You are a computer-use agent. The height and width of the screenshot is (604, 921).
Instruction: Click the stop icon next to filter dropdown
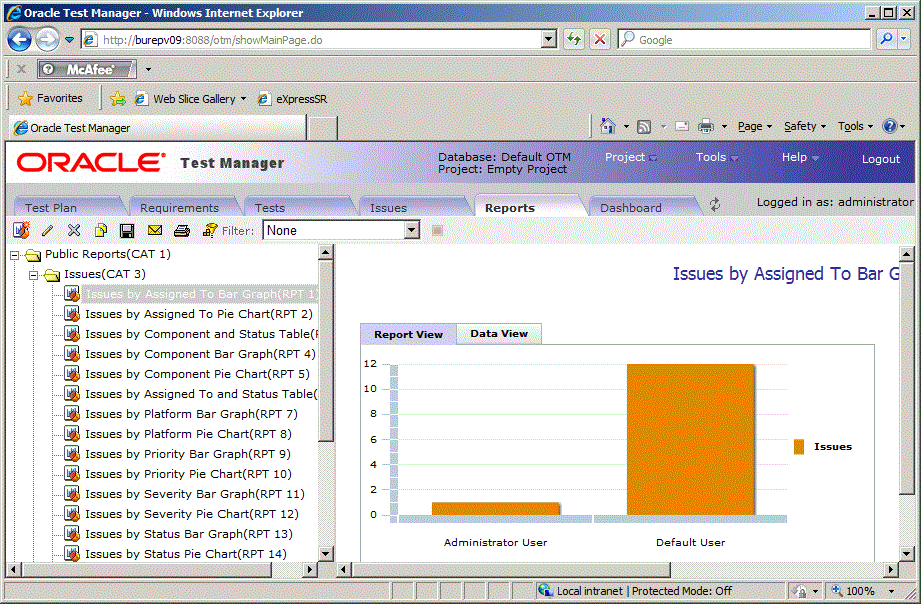tap(437, 230)
